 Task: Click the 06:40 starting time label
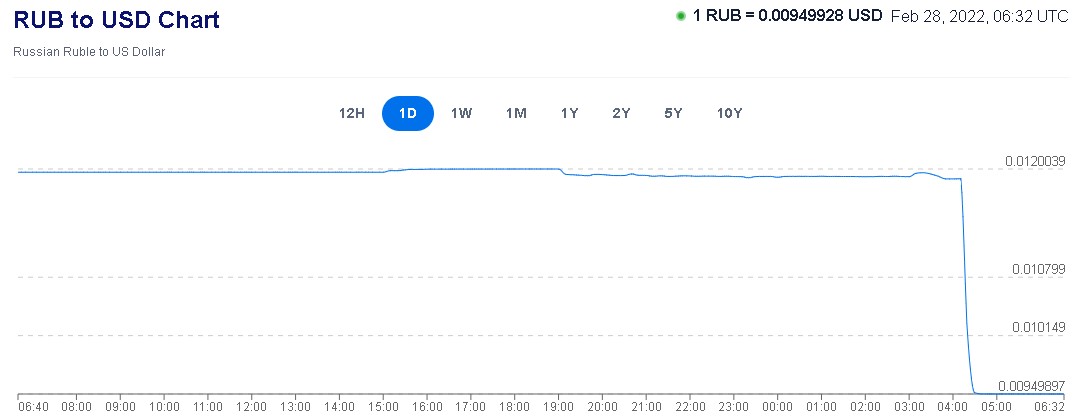33,407
